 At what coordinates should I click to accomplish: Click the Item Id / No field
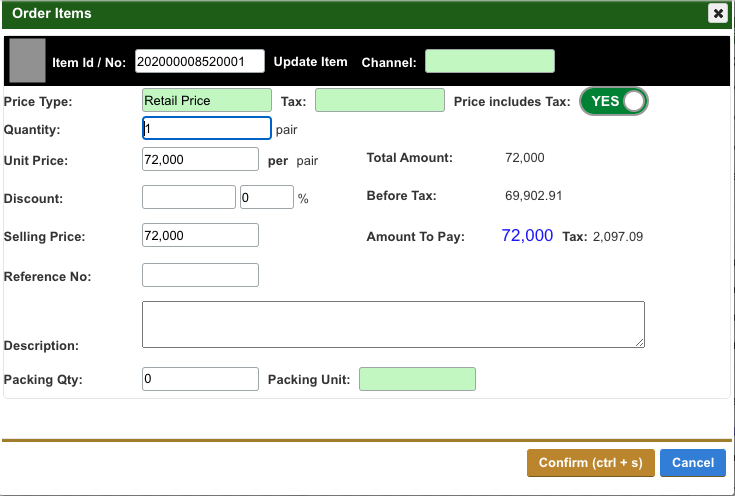tap(199, 62)
